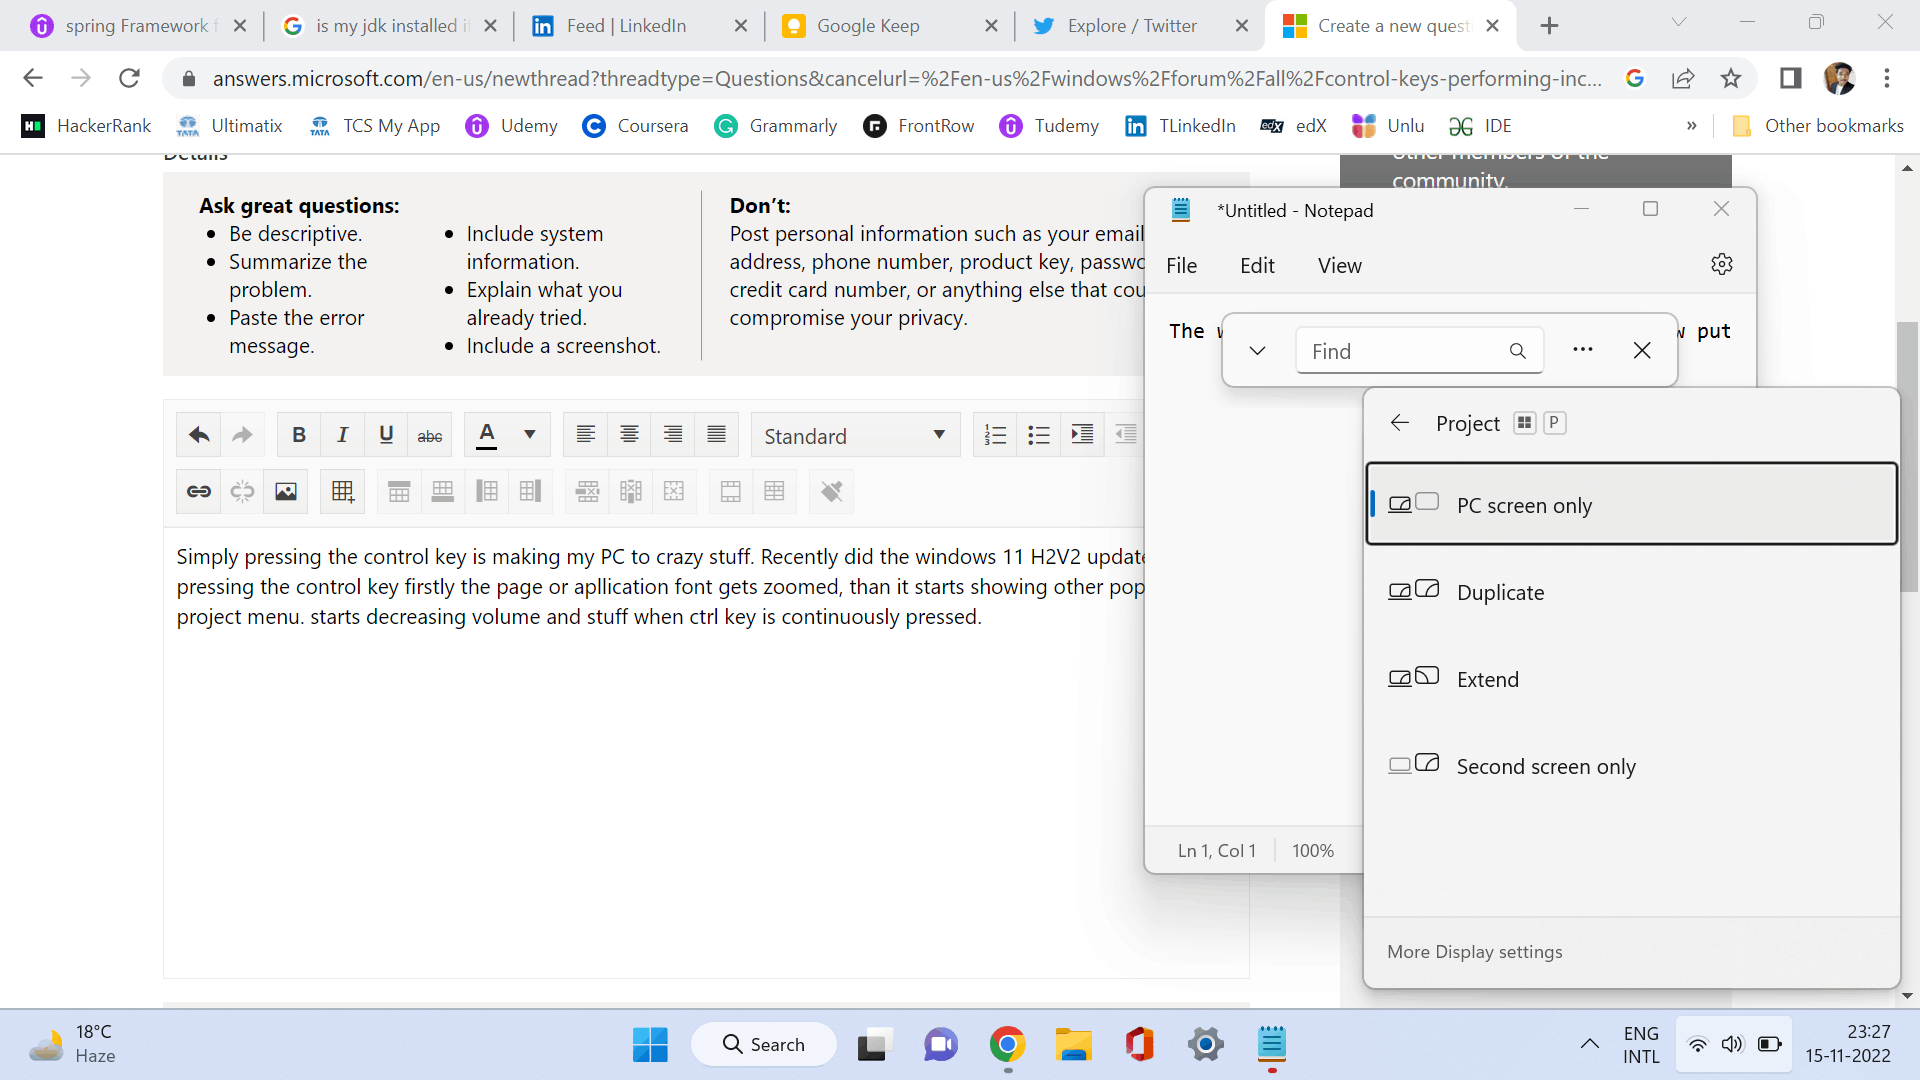1920x1080 pixels.
Task: Click the insert image icon
Action: tap(286, 491)
